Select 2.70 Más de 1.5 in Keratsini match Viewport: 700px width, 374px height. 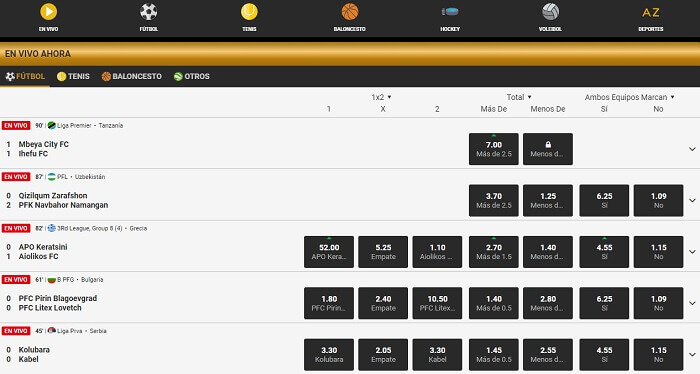[x=494, y=252]
